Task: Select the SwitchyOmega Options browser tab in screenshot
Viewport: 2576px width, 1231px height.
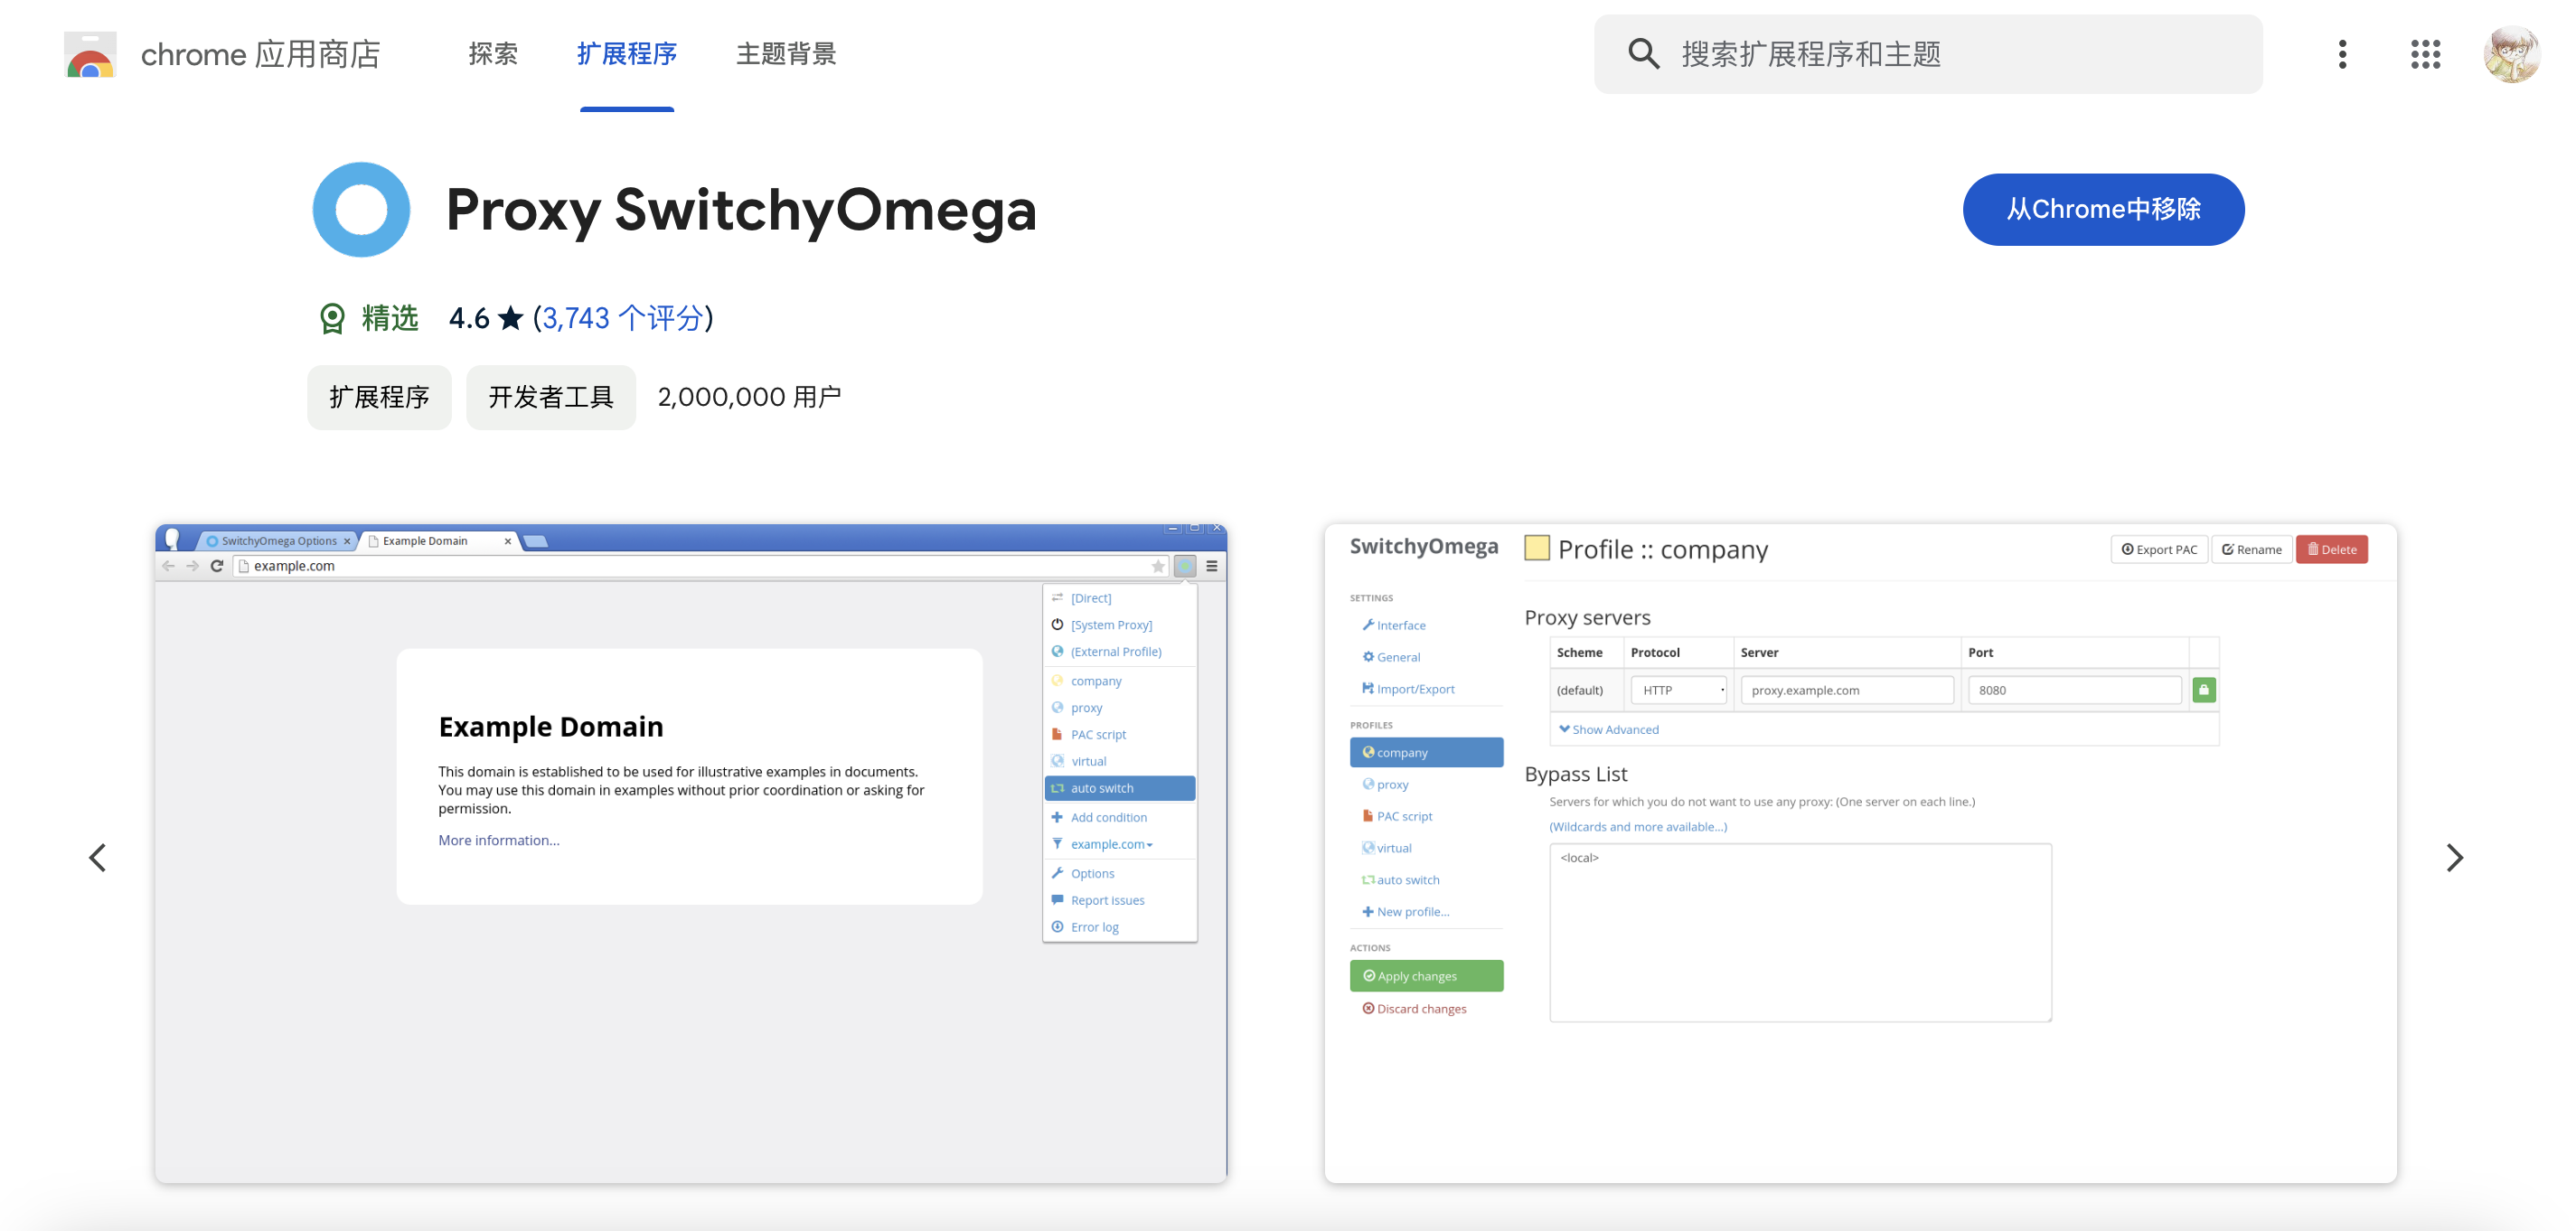Action: point(278,541)
